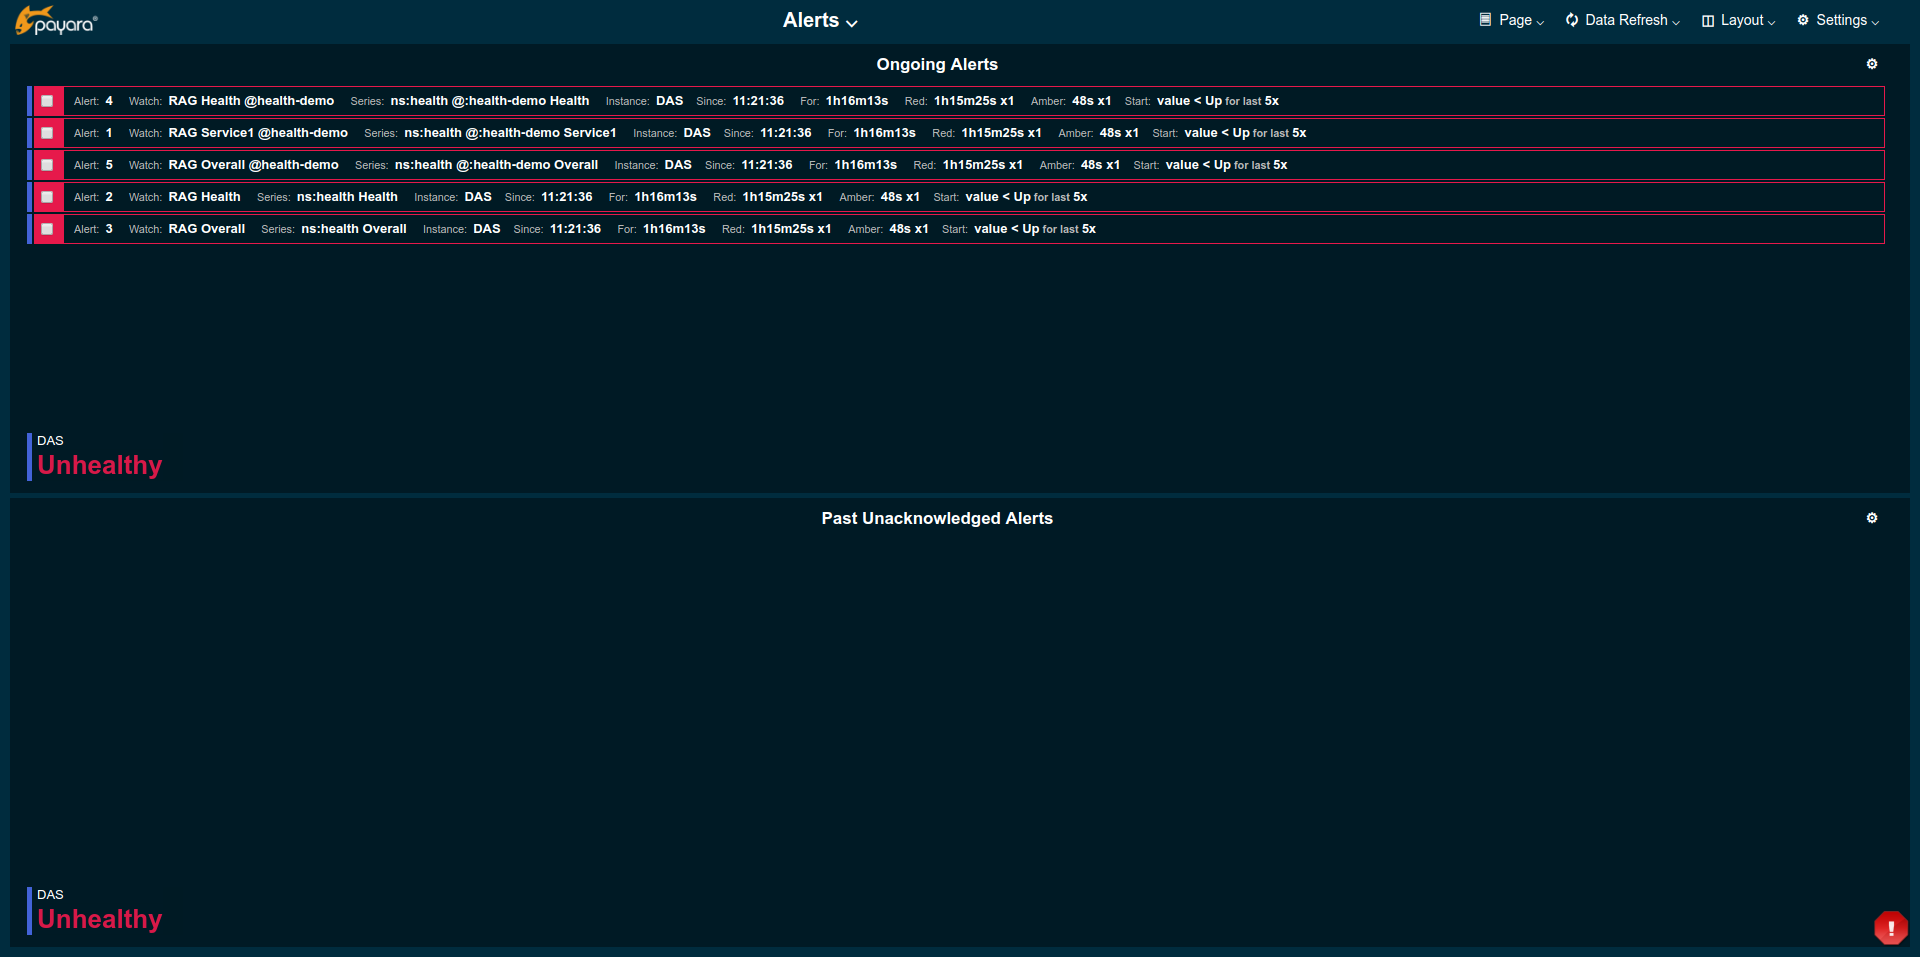This screenshot has width=1920, height=957.
Task: Click the Unhealthy status in Ongoing Alerts
Action: tap(99, 465)
